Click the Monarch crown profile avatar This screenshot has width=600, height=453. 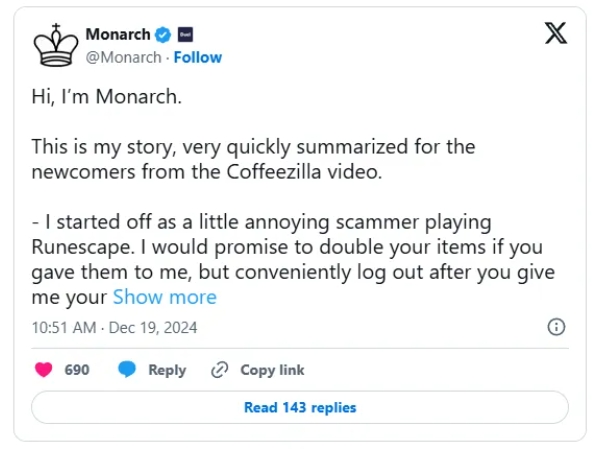coord(55,46)
